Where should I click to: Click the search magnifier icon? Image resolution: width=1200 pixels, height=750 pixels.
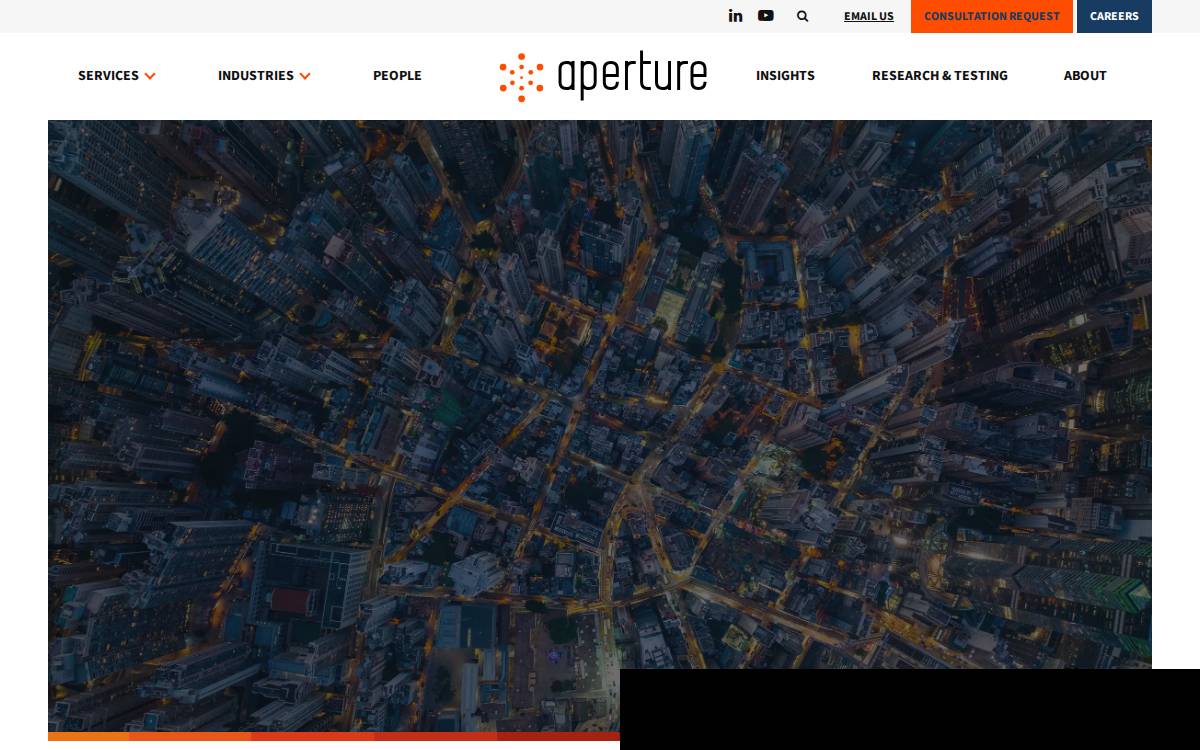click(x=802, y=16)
